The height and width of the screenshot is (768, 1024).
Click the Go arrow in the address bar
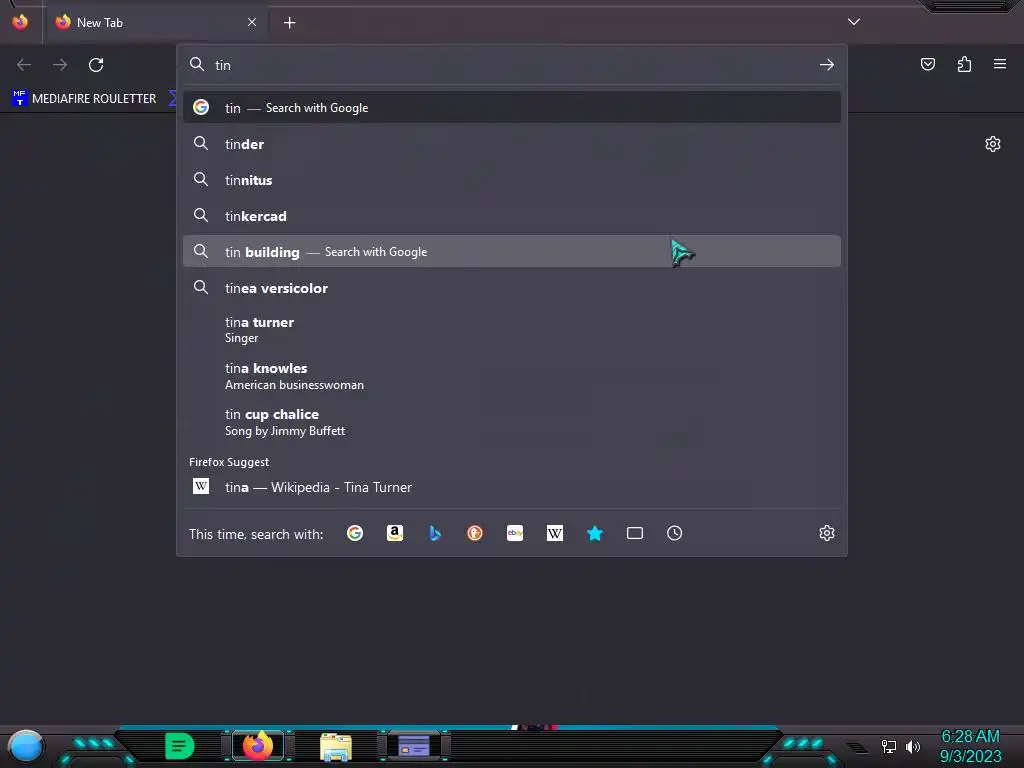[827, 65]
